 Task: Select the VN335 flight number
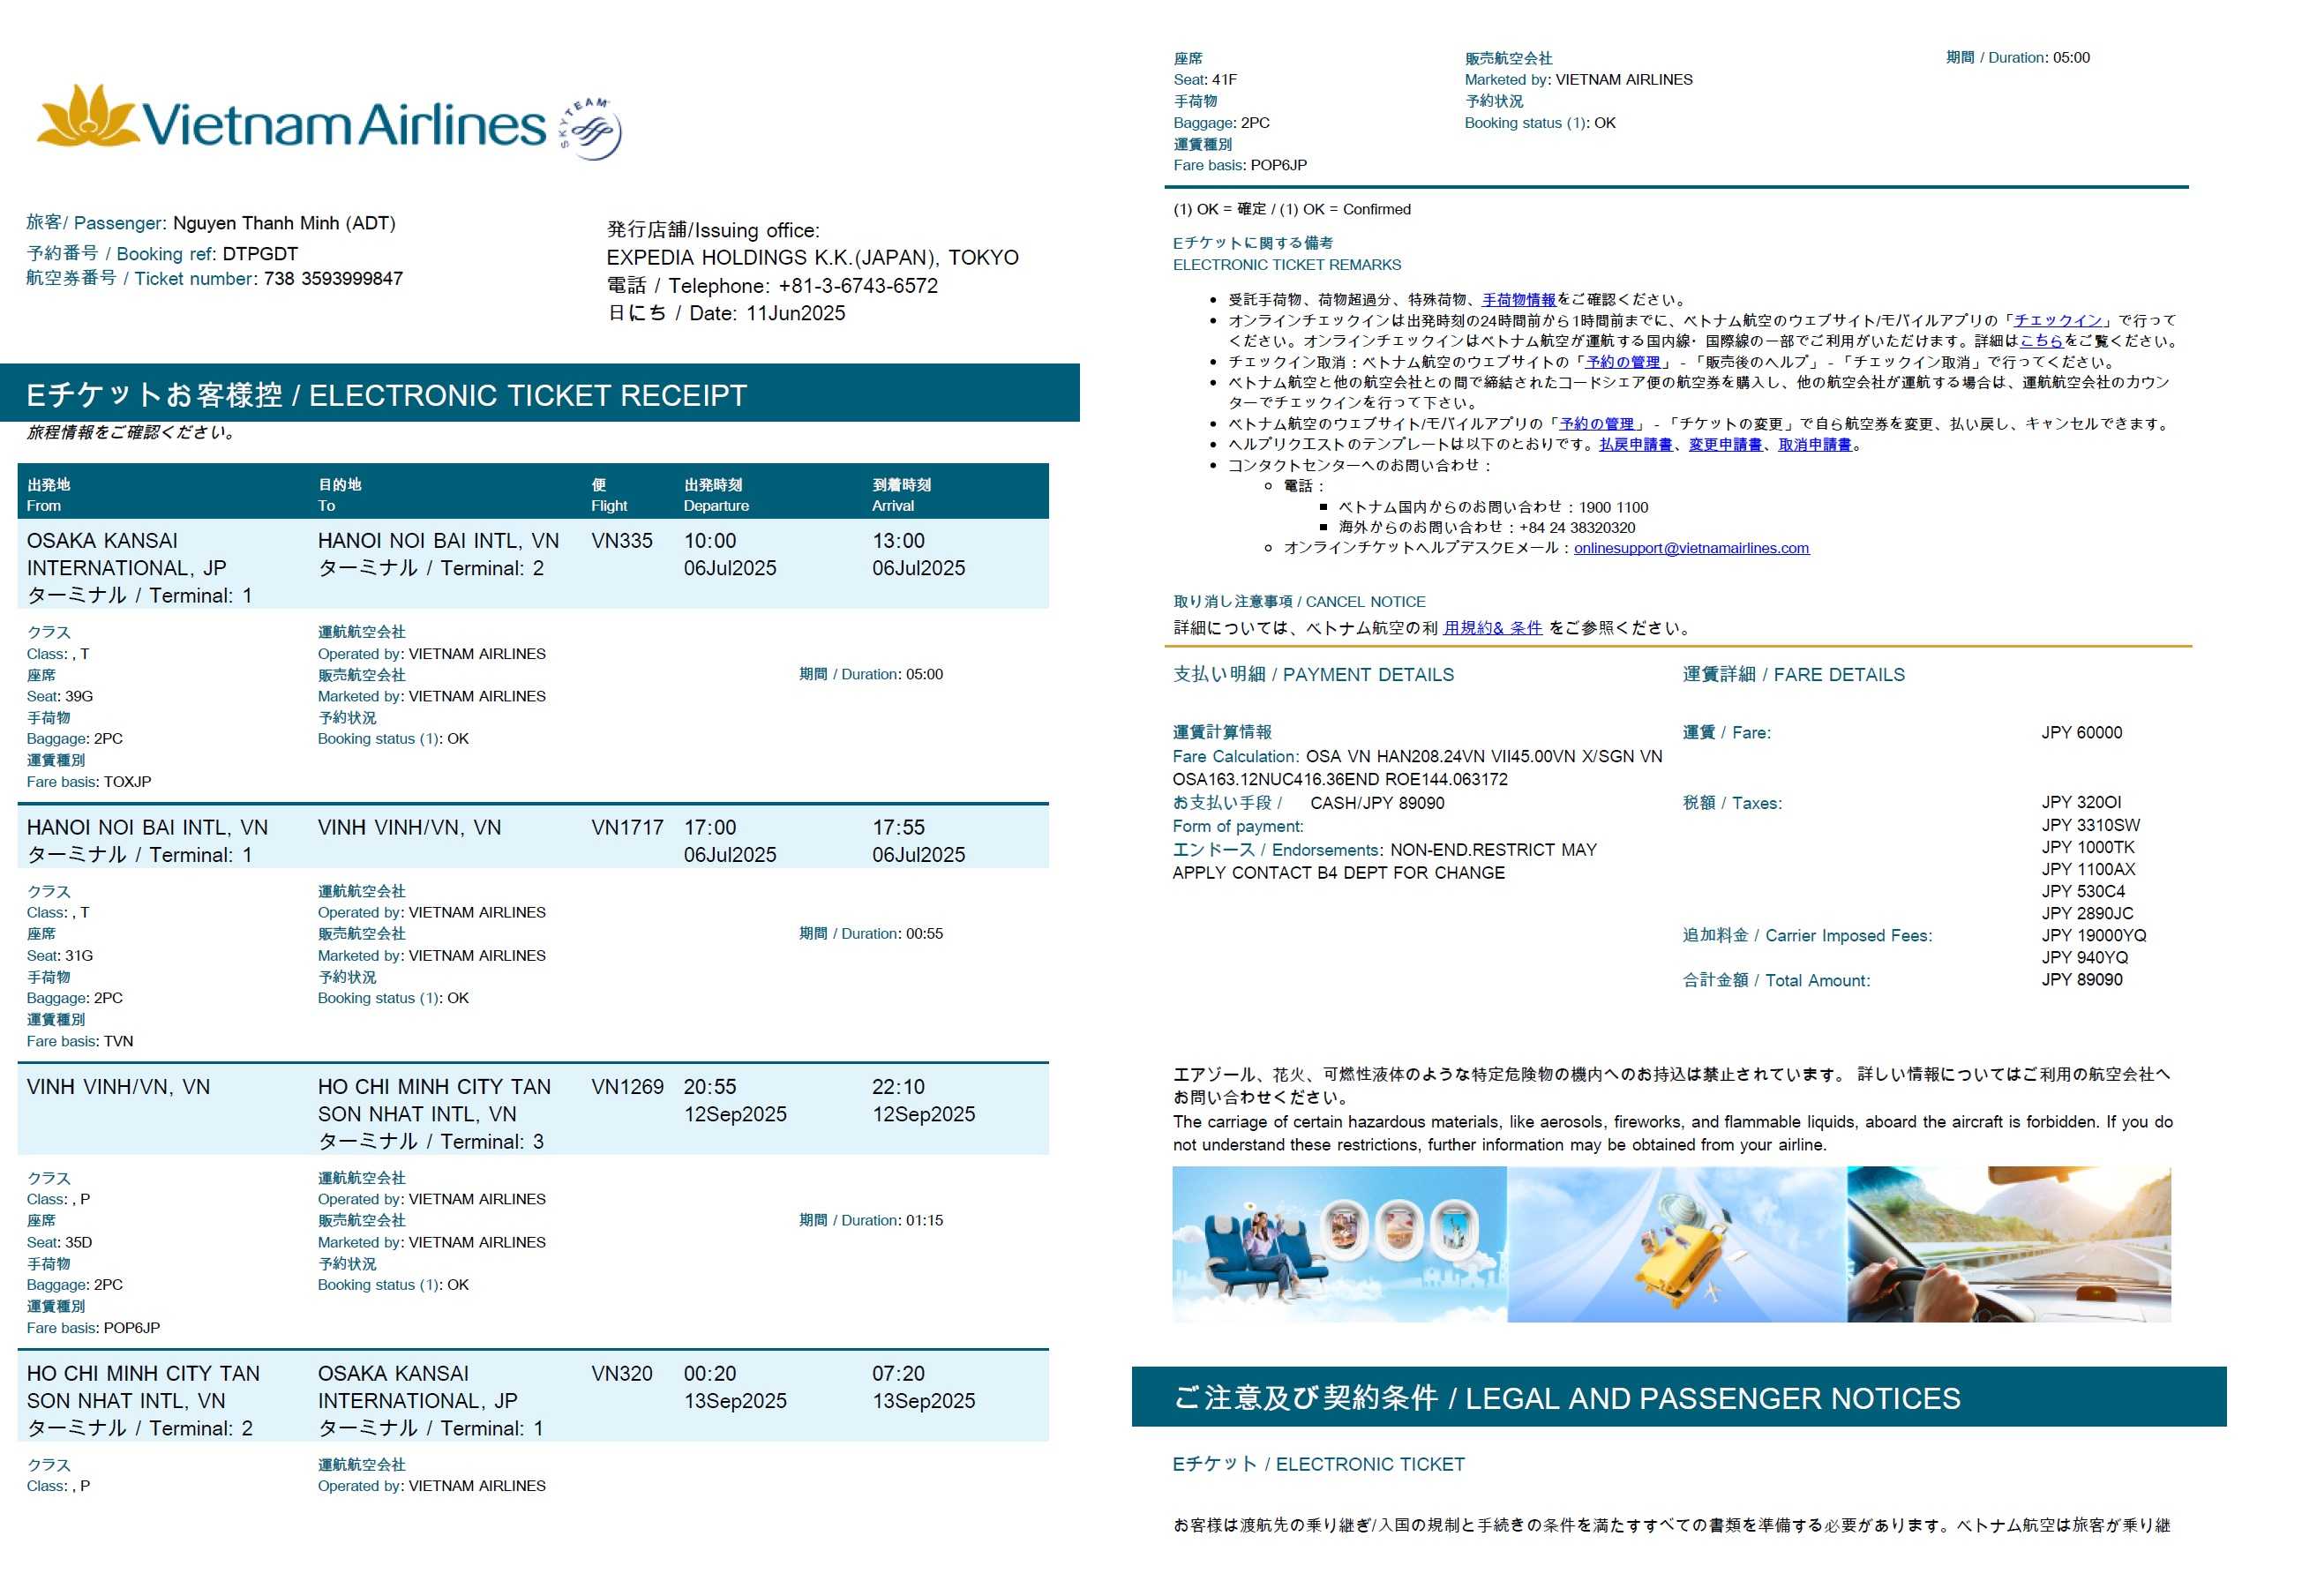[621, 541]
